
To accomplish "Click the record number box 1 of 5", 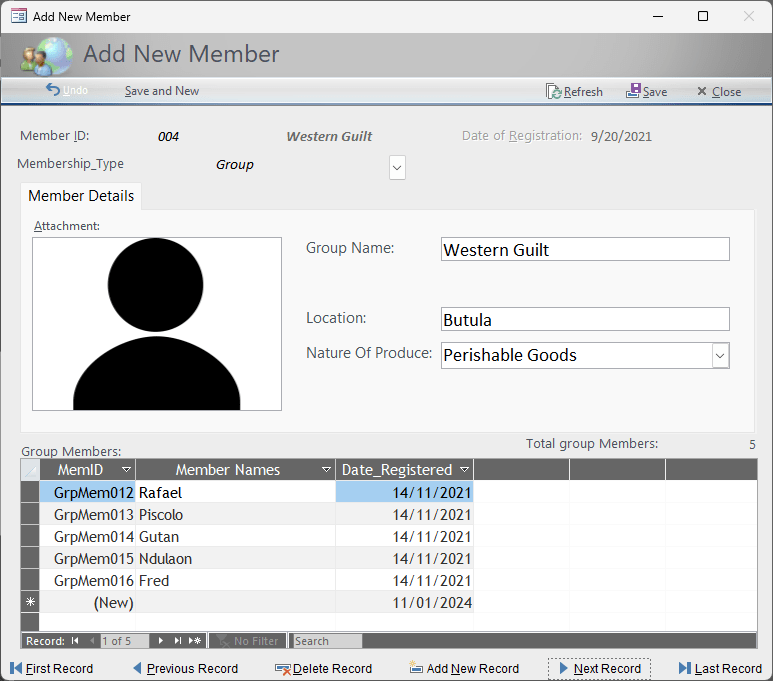I will click(124, 641).
